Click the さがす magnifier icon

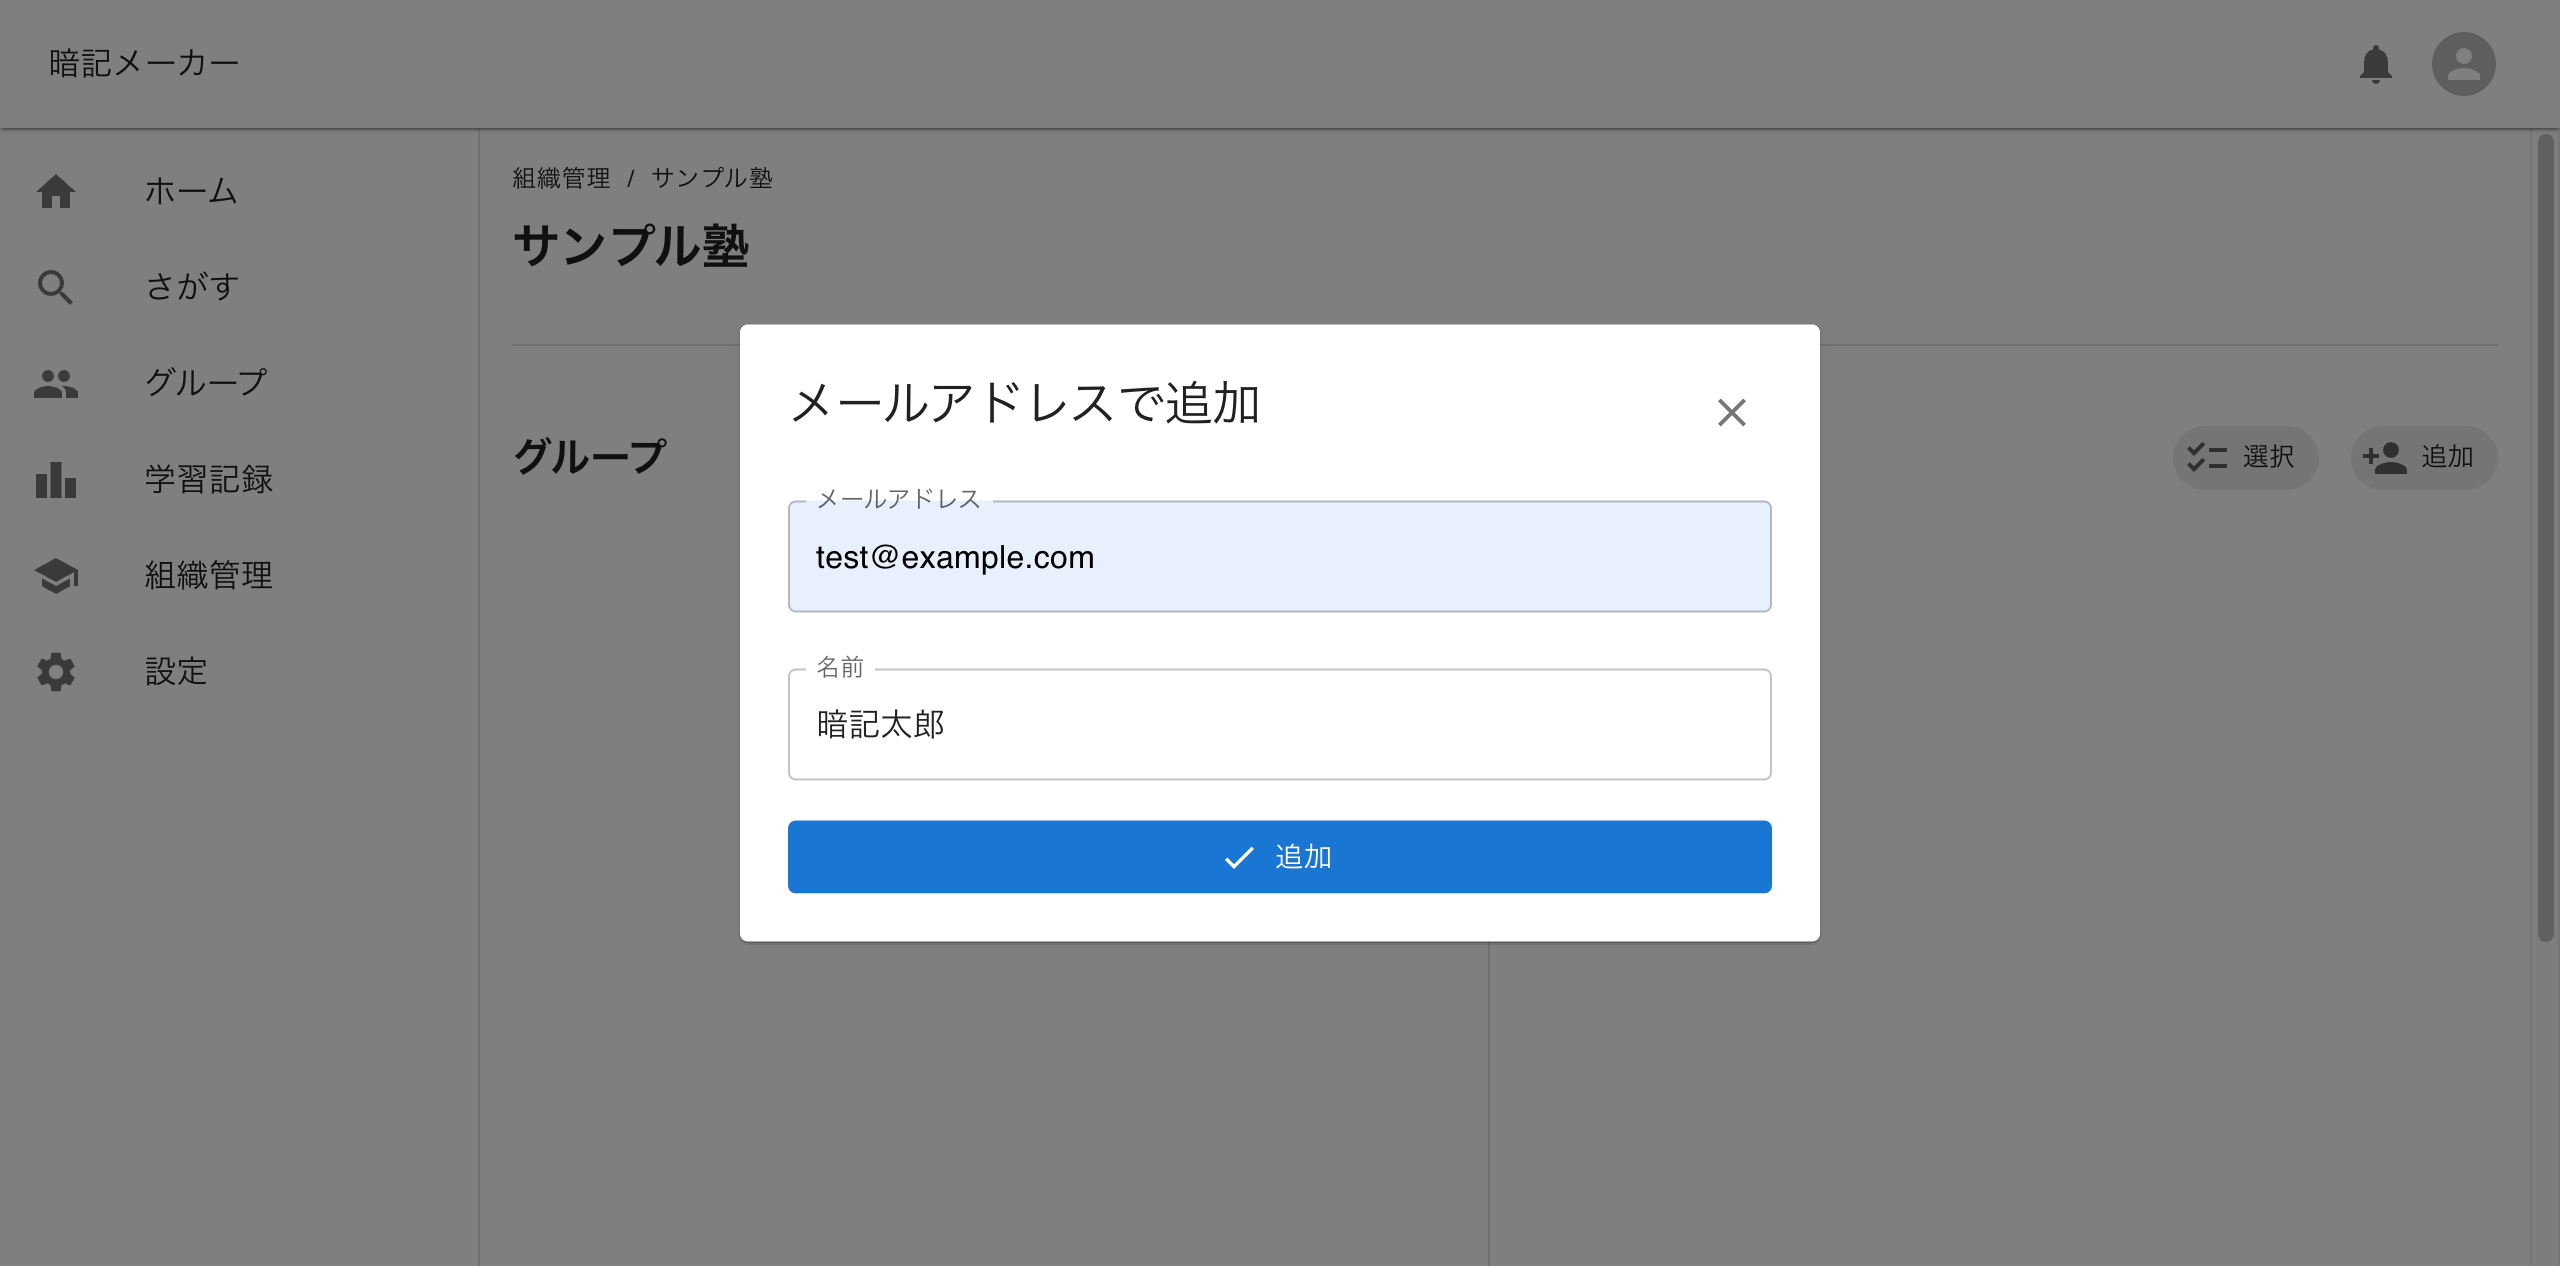coord(56,287)
